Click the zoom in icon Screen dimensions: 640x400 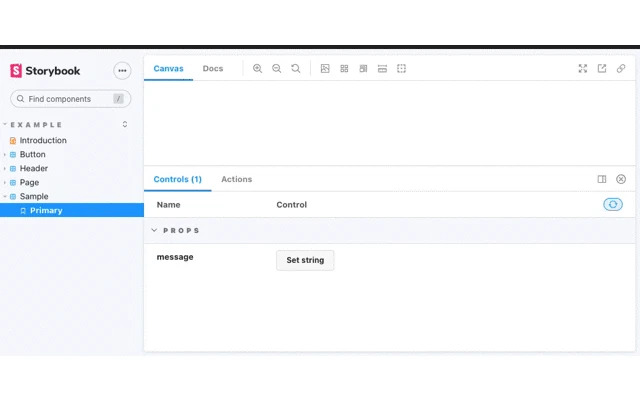point(257,69)
